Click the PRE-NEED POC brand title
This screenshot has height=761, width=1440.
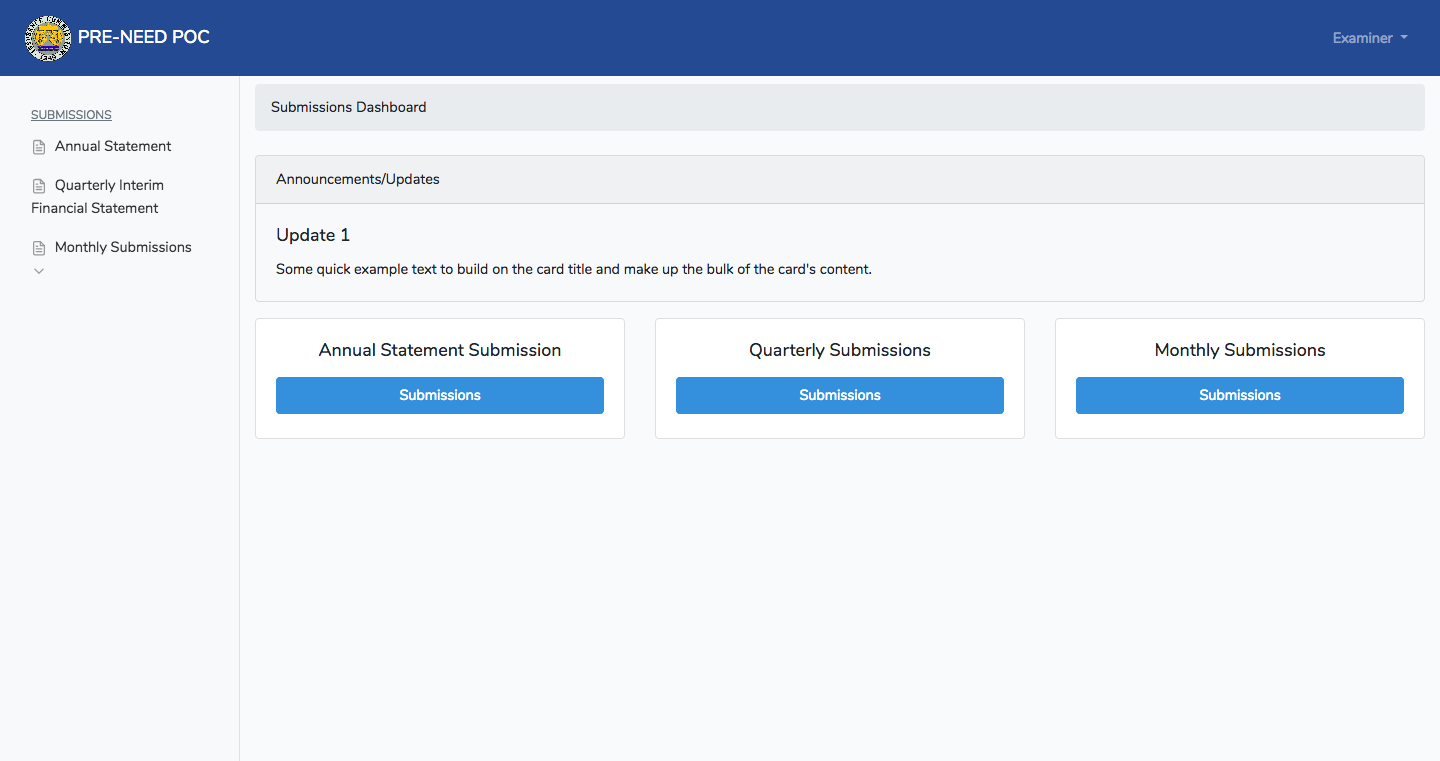[144, 38]
